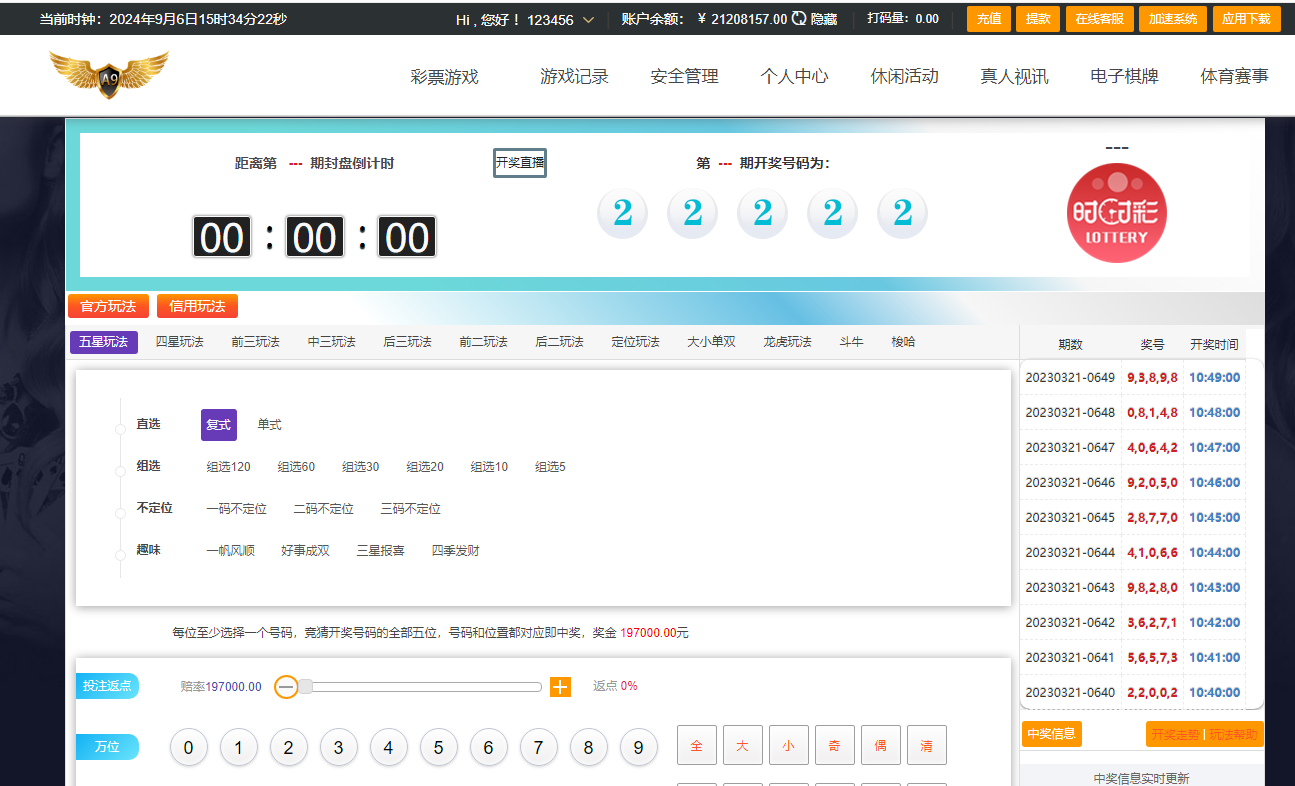
Task: Open the 安全管理 menu
Action: click(x=684, y=75)
